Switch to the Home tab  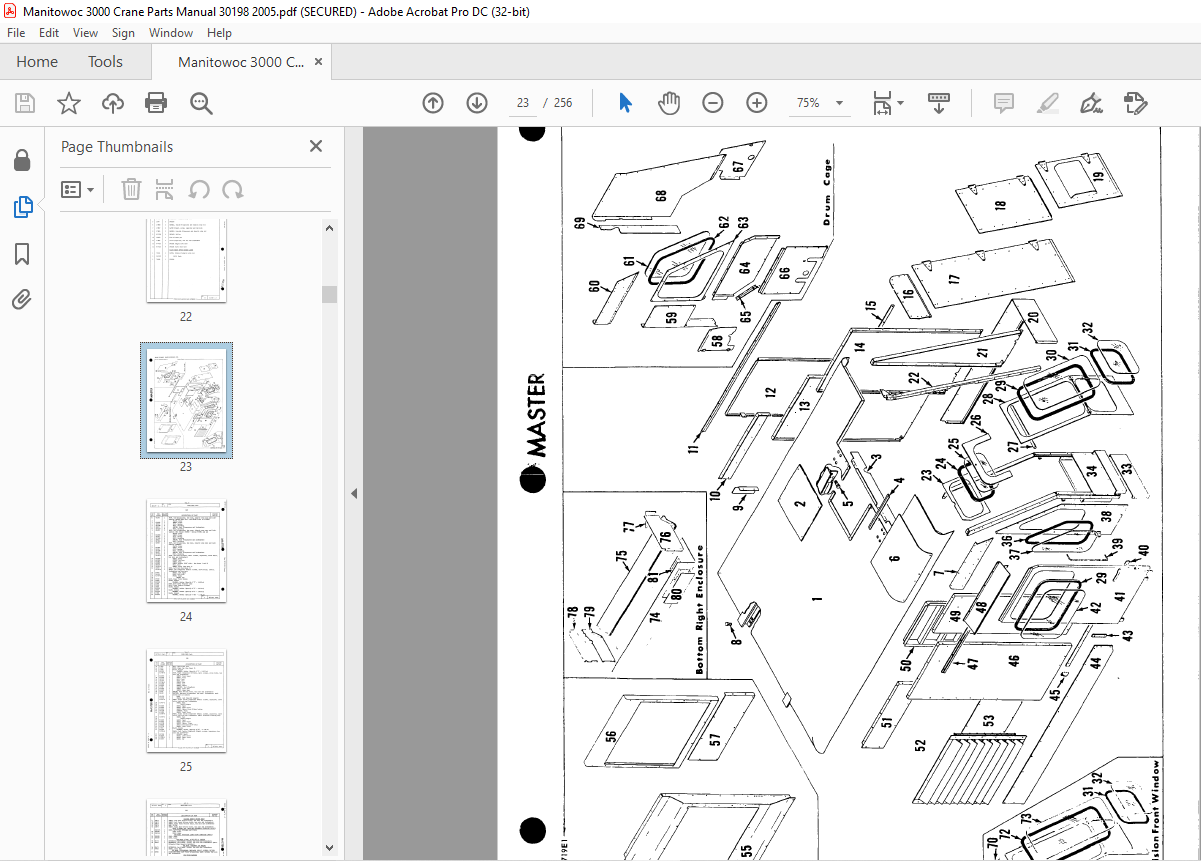pyautogui.click(x=37, y=62)
